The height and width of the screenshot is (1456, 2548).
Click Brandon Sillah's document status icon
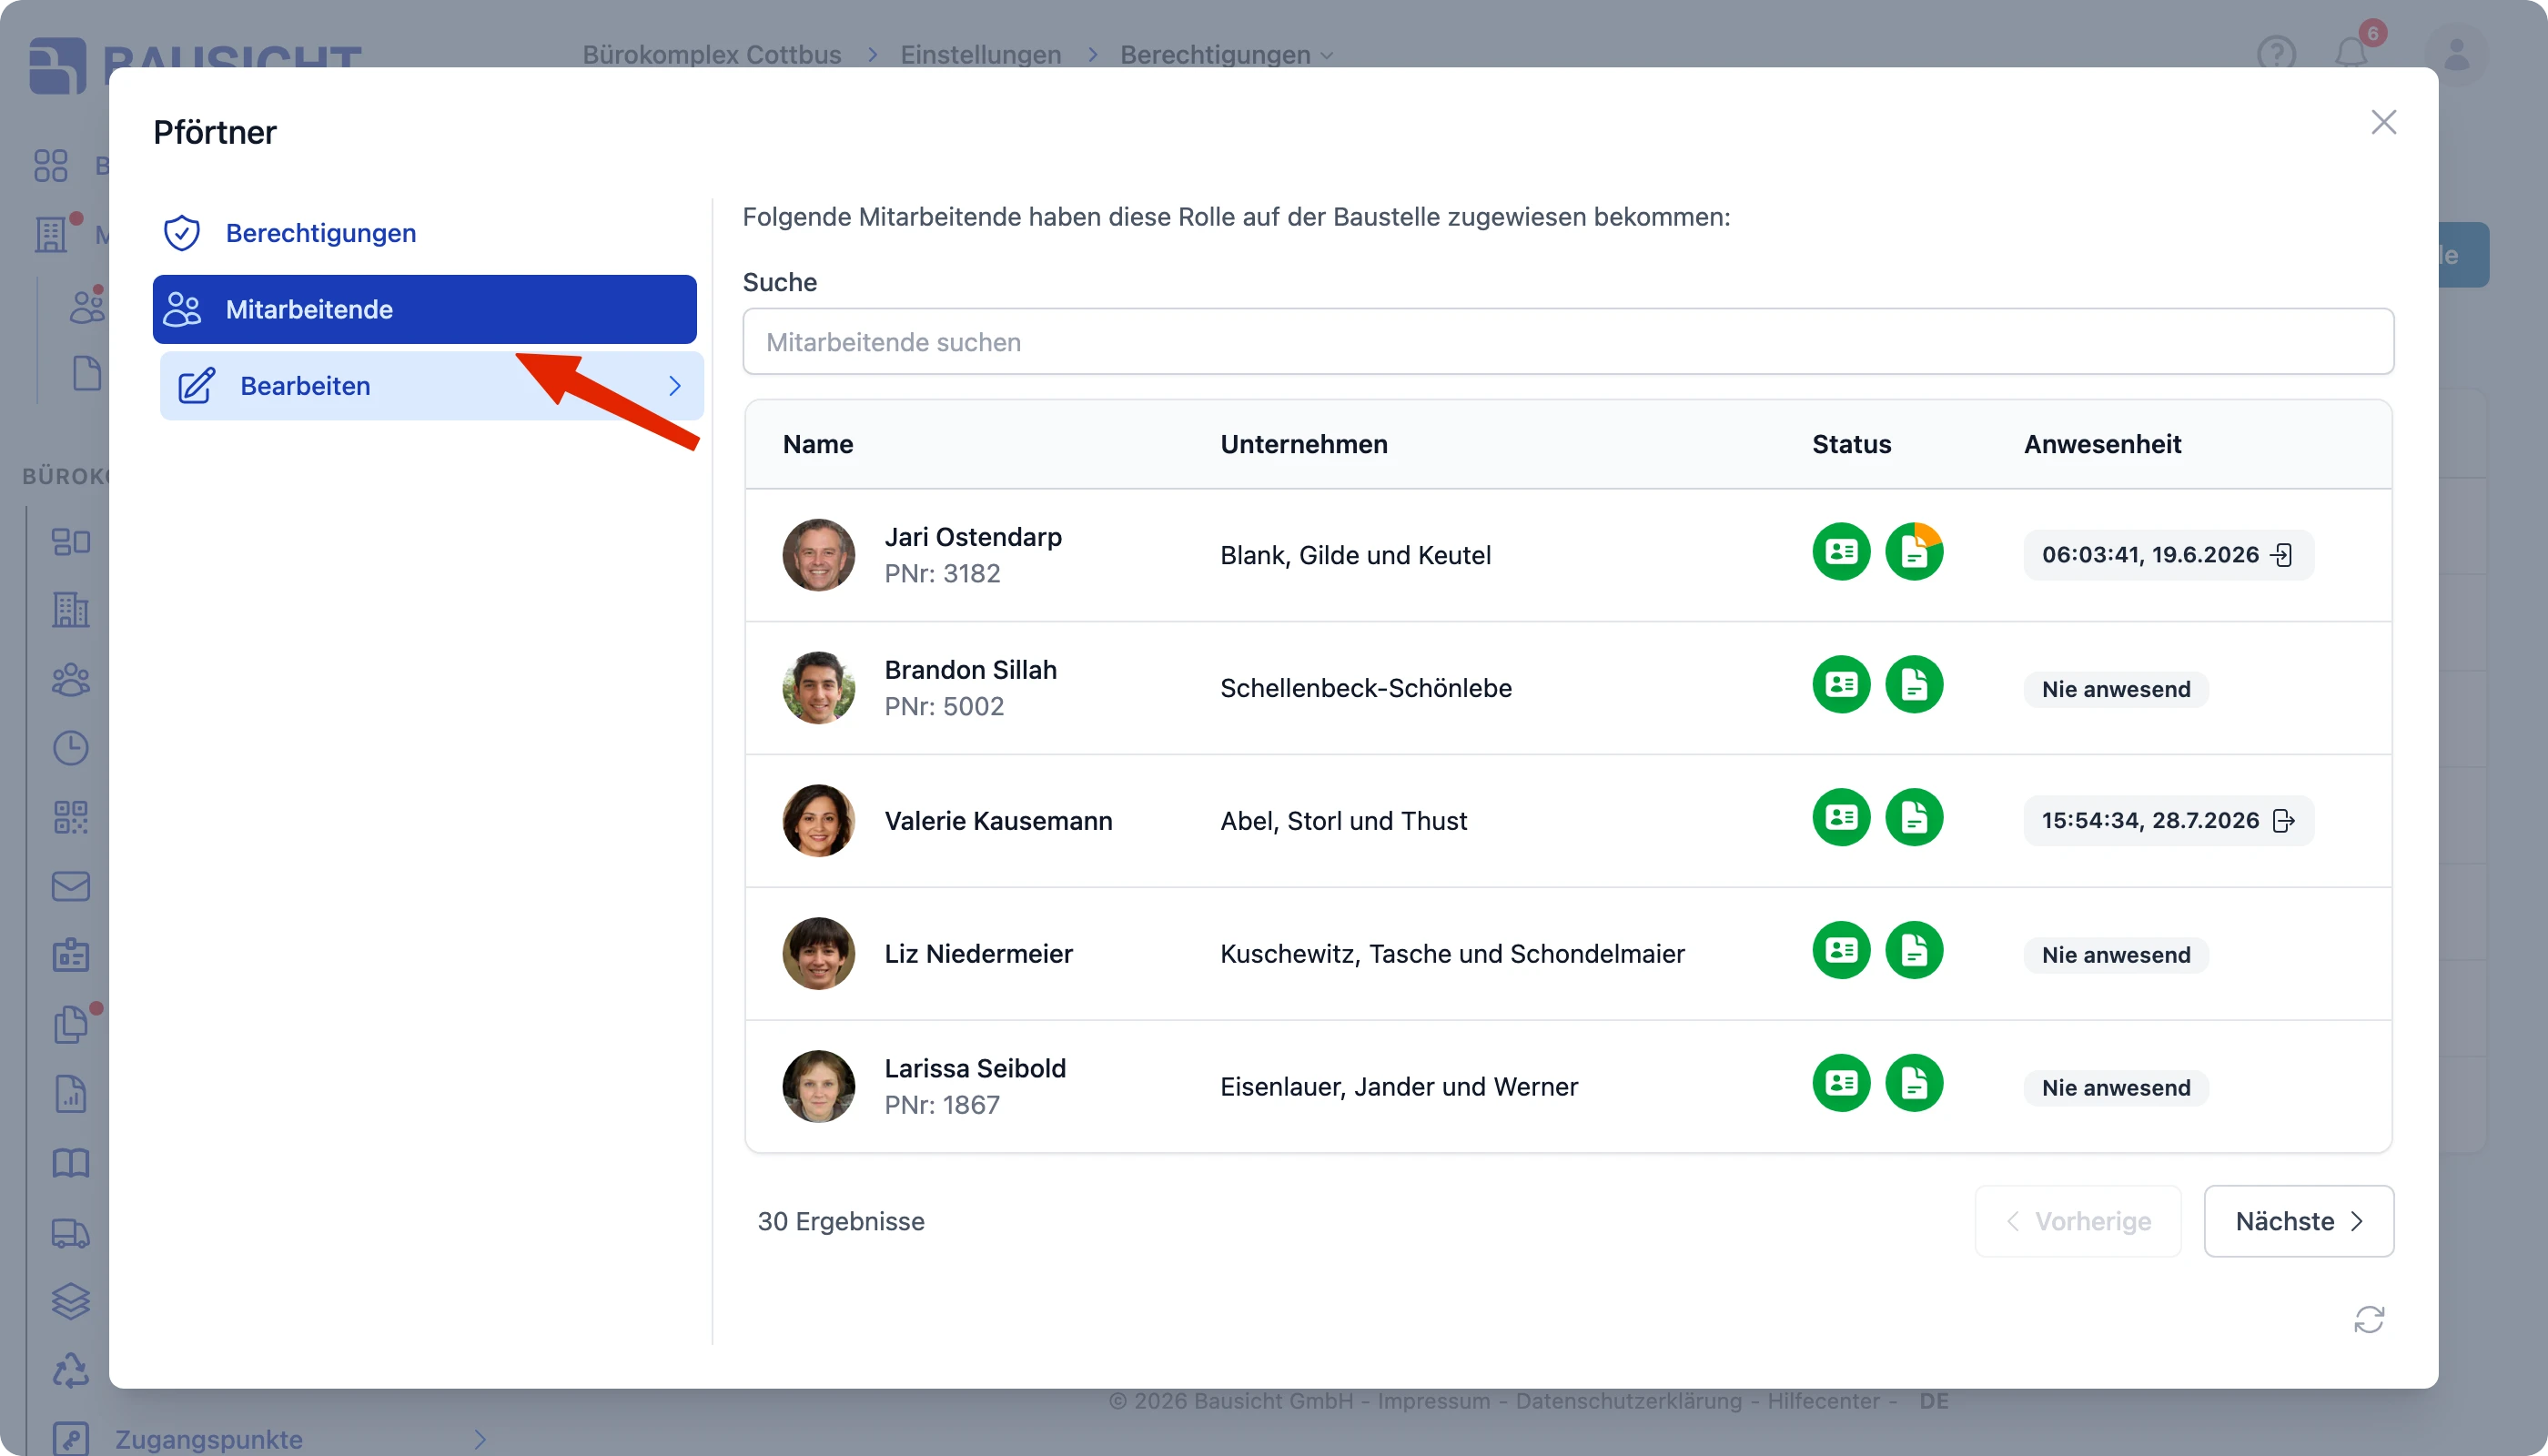1914,685
